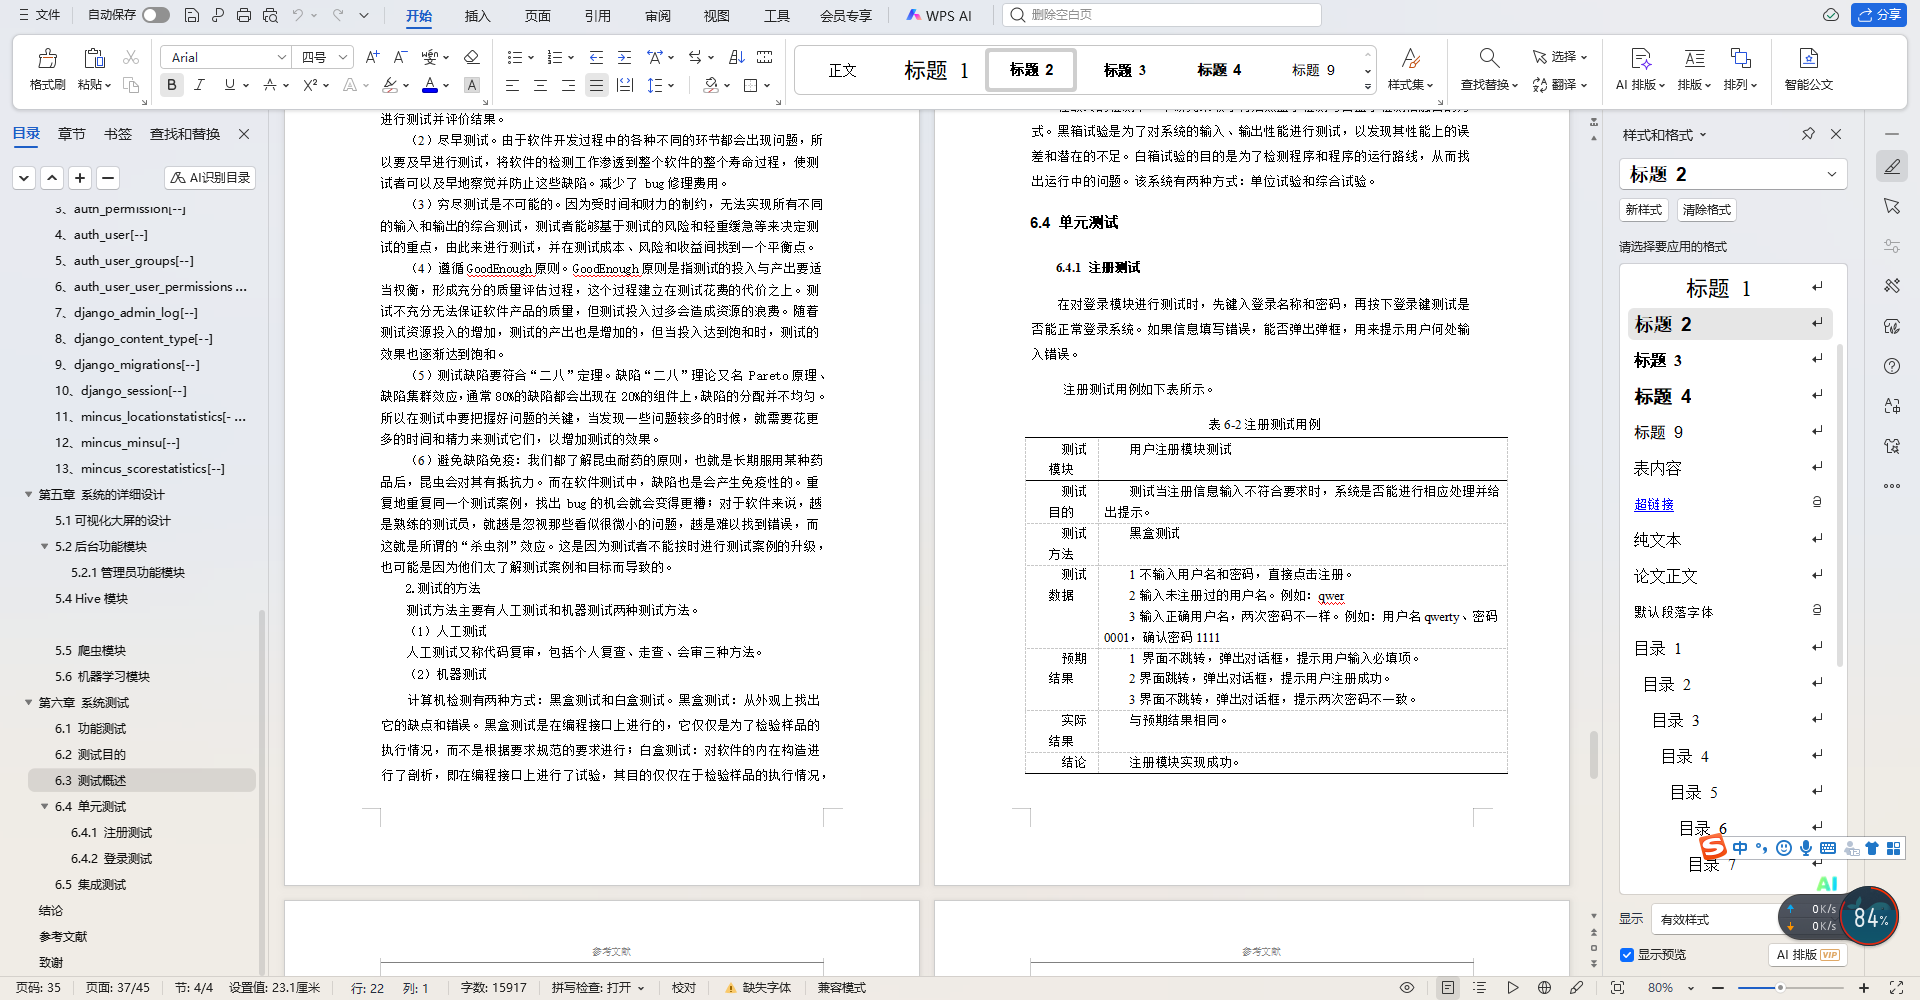This screenshot has height=1000, width=1920.
Task: Click the eye protection mode icon
Action: (x=1407, y=988)
